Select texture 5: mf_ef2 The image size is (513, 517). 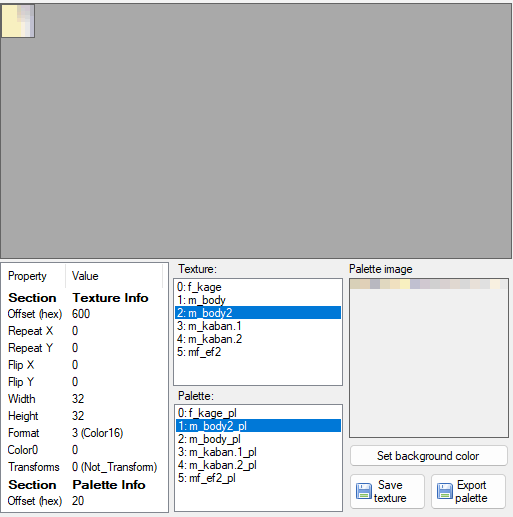[x=258, y=352]
